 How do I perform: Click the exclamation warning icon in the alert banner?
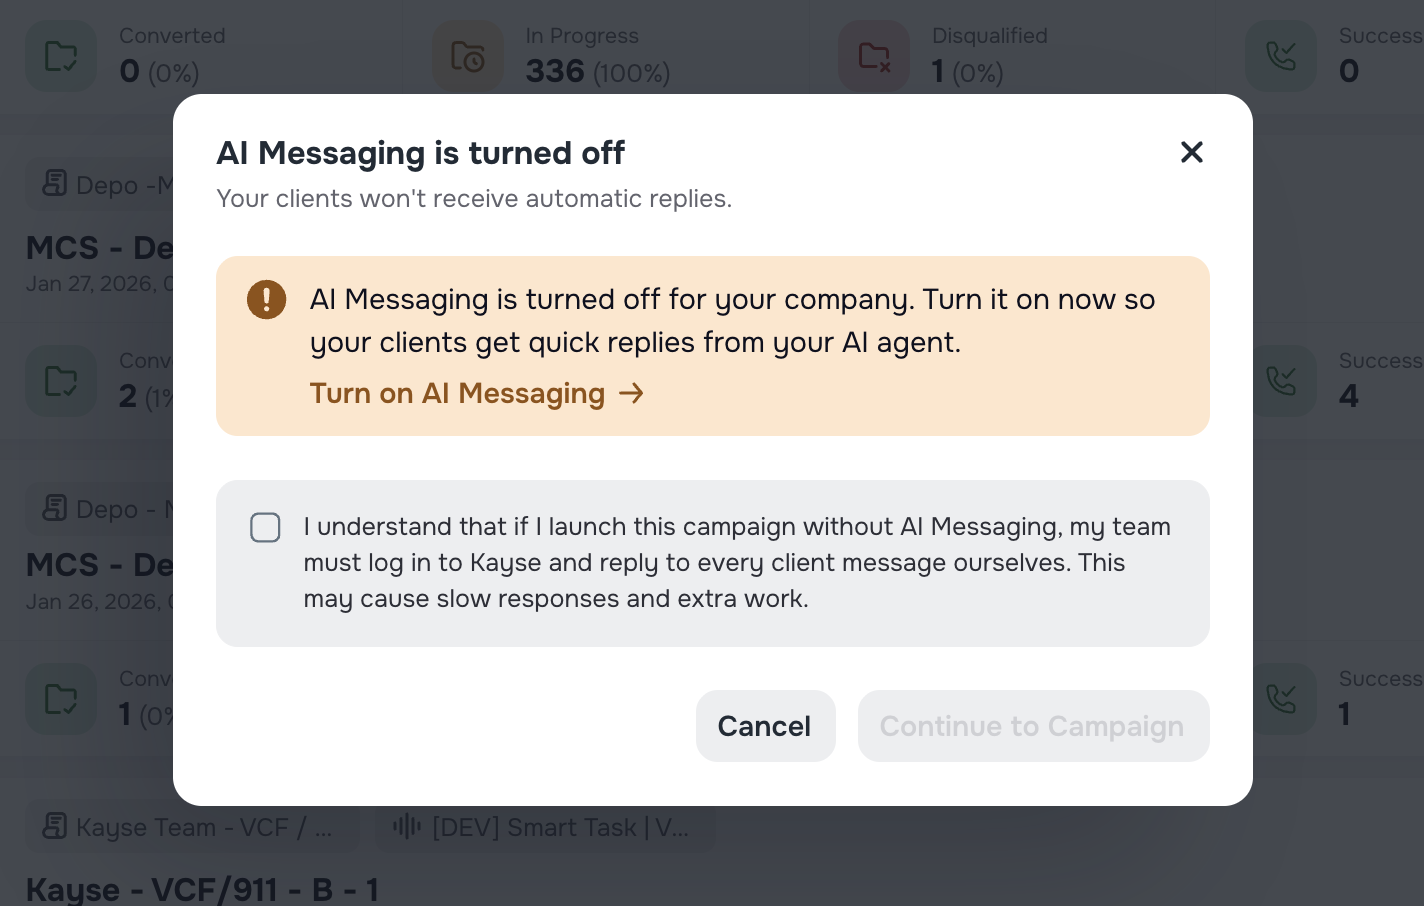point(266,299)
